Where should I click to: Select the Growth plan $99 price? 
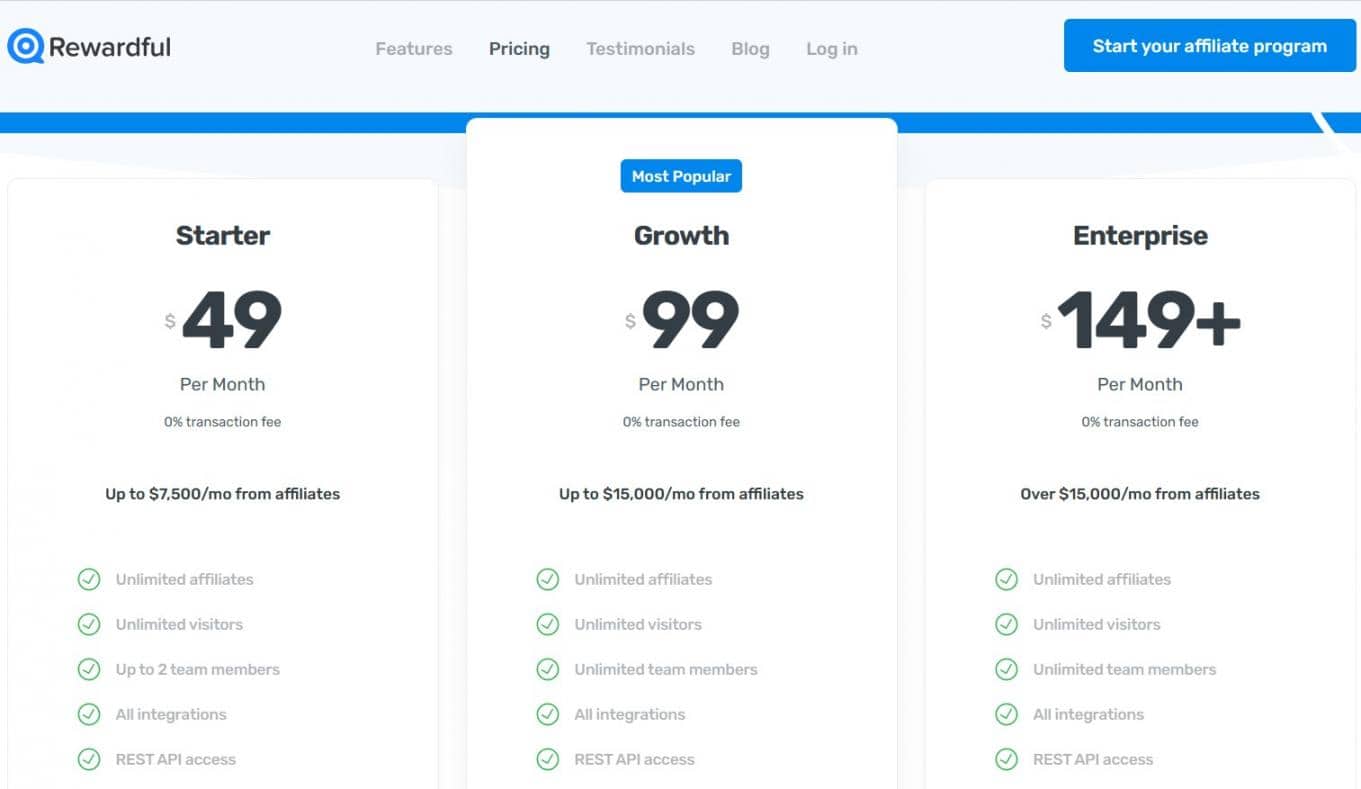pos(689,320)
